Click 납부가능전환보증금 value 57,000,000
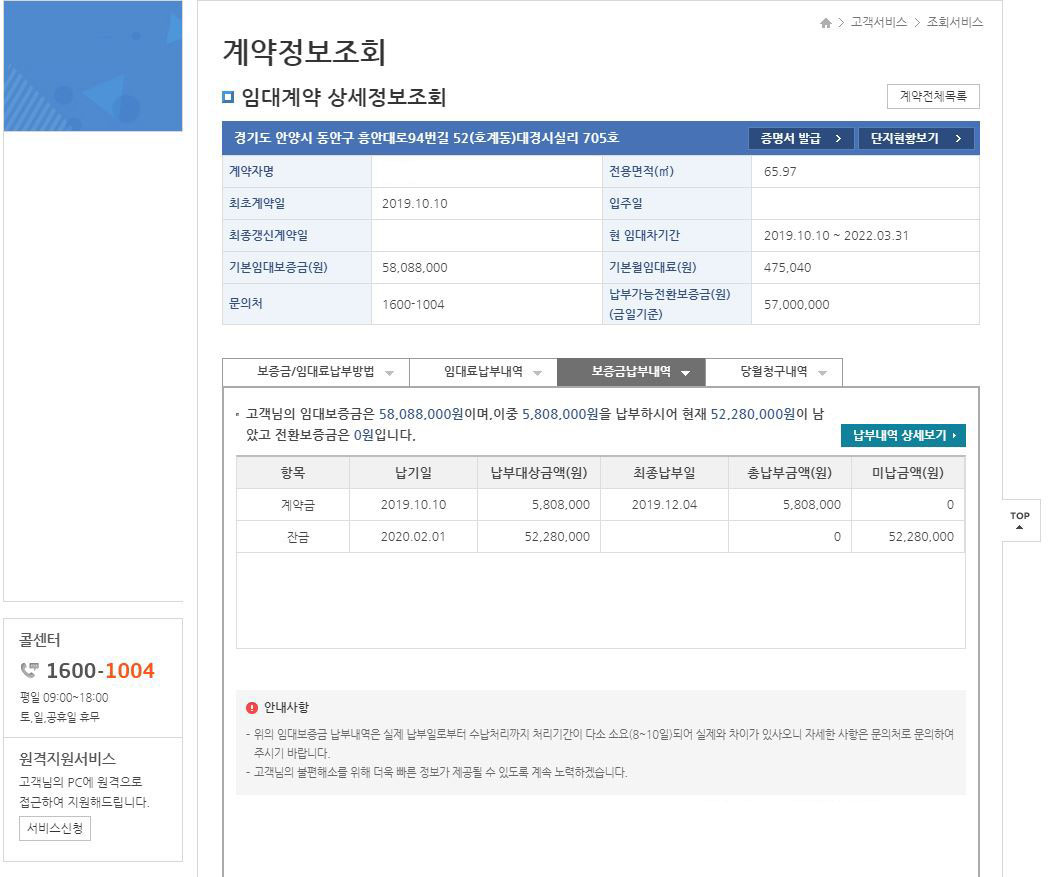Viewport: 1048px width, 877px height. pos(797,304)
